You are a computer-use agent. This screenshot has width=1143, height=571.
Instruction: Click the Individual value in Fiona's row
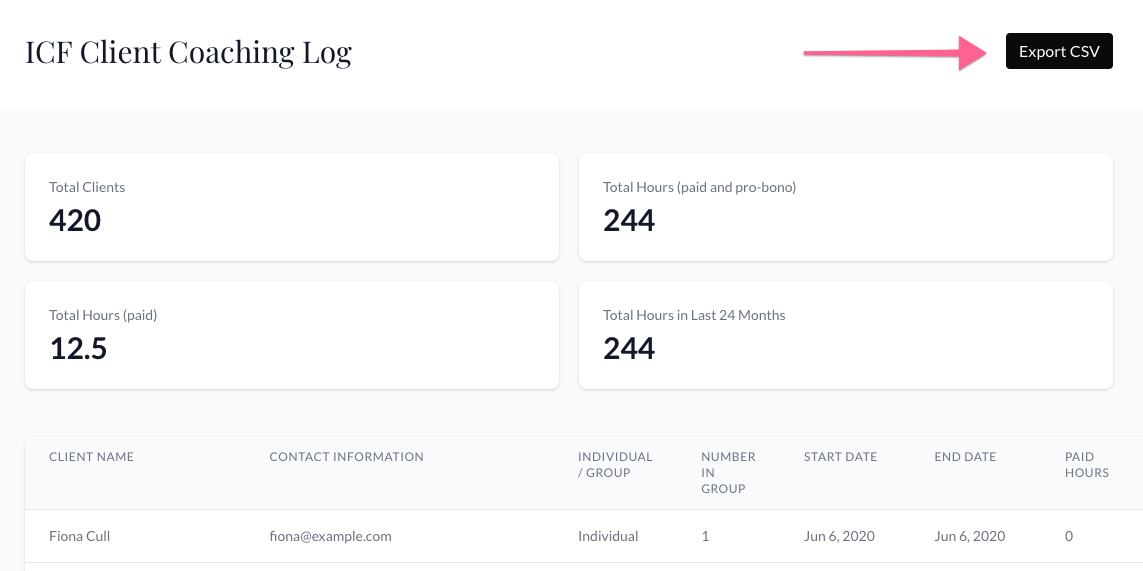[608, 536]
